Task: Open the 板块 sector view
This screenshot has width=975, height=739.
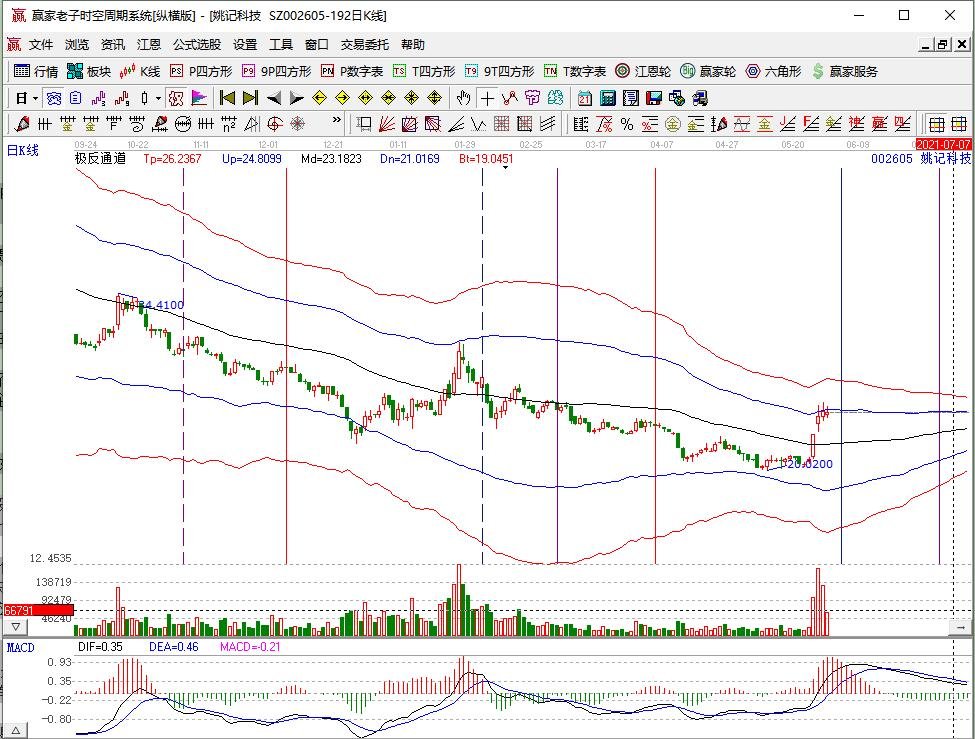Action: click(x=88, y=72)
